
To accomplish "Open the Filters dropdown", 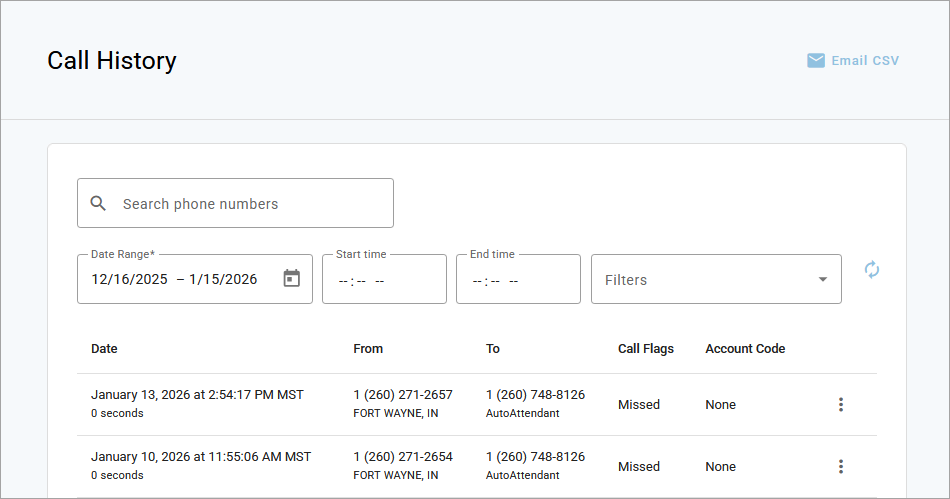I will (x=716, y=279).
